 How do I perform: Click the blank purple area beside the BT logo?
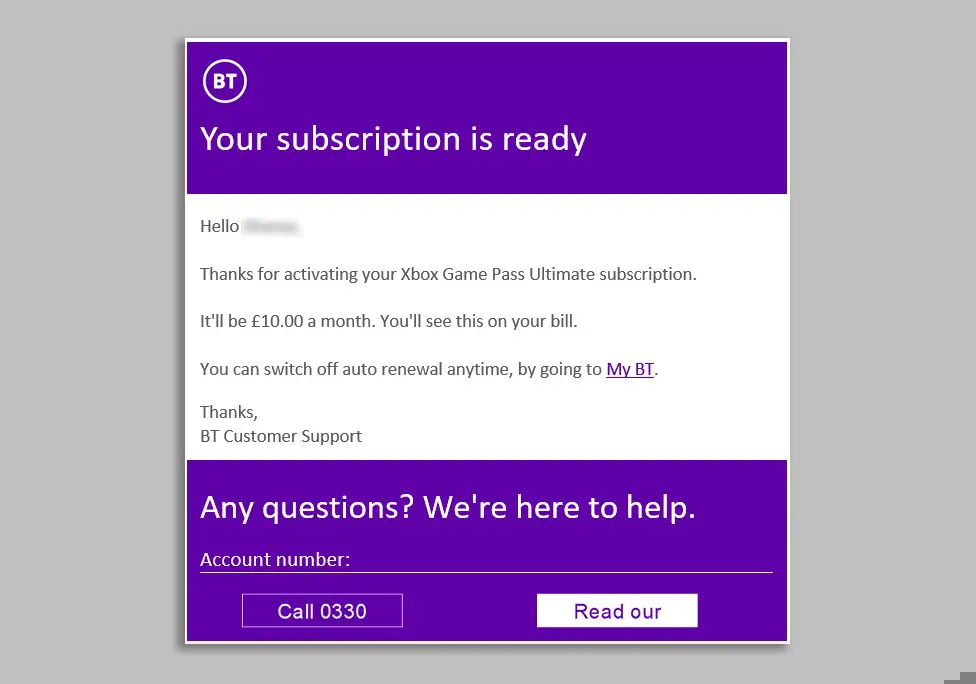[x=517, y=81]
